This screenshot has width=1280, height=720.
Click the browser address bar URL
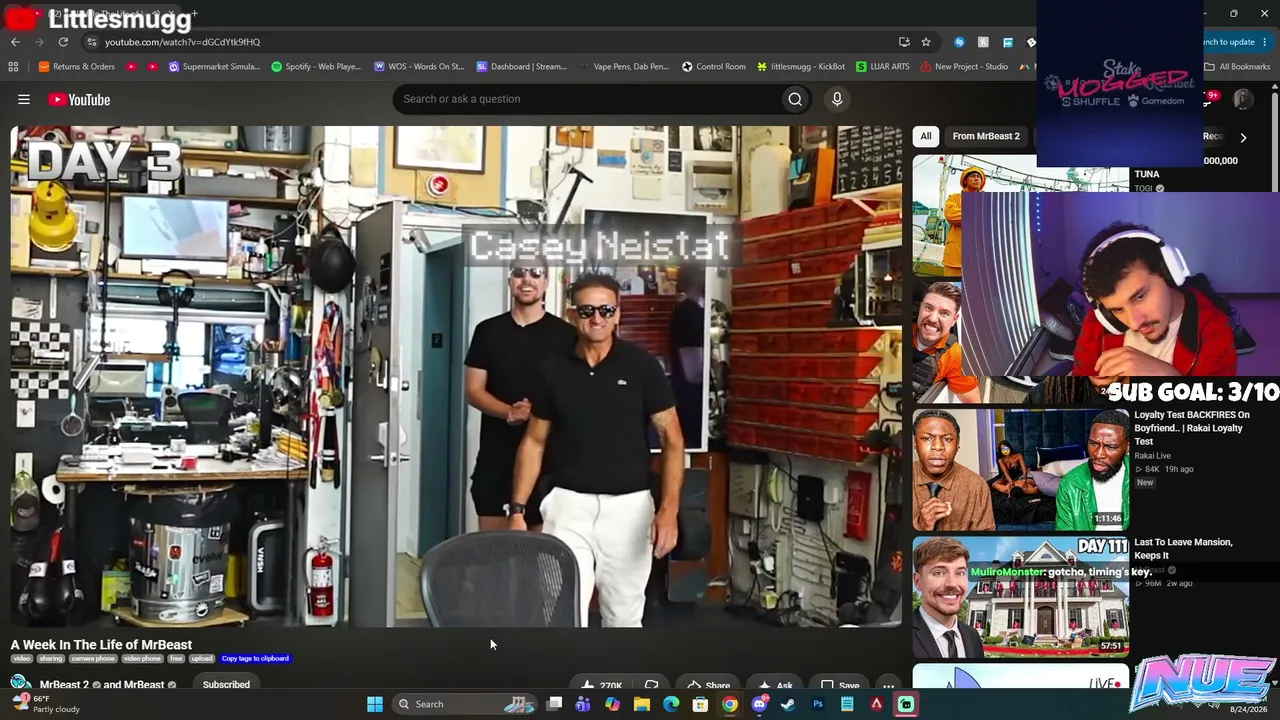(182, 42)
